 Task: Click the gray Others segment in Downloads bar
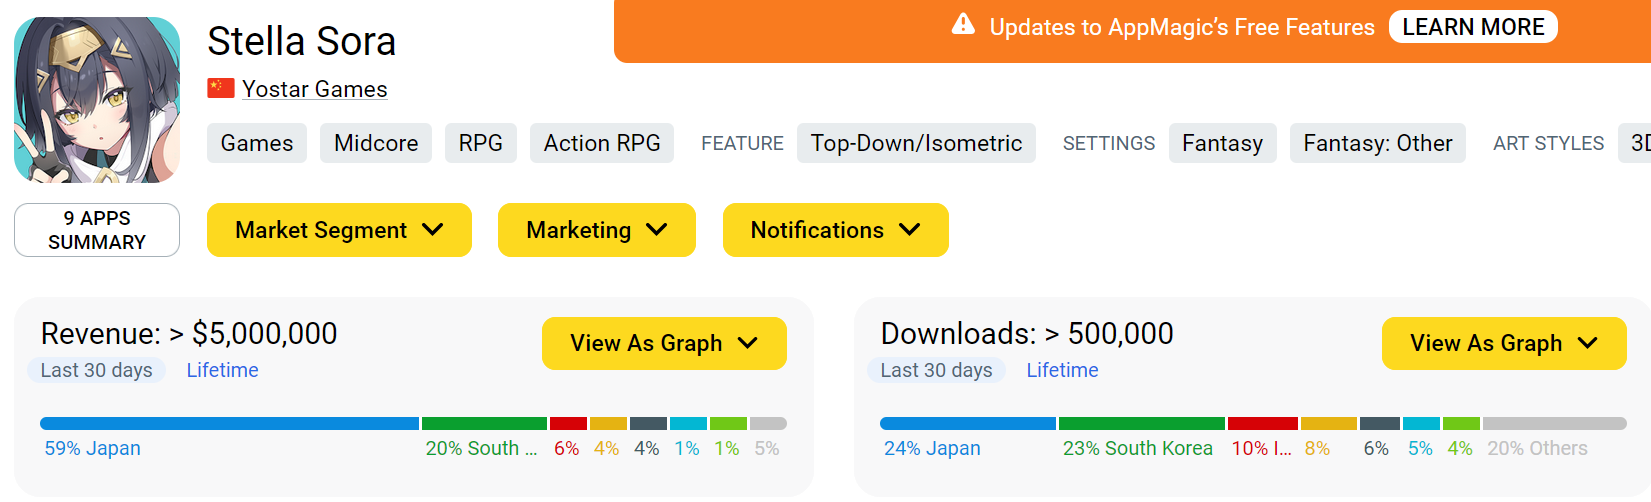click(1555, 424)
